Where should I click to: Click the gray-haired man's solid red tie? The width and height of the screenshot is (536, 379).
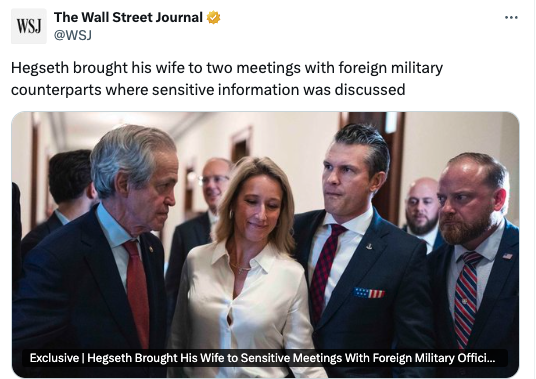(x=138, y=290)
